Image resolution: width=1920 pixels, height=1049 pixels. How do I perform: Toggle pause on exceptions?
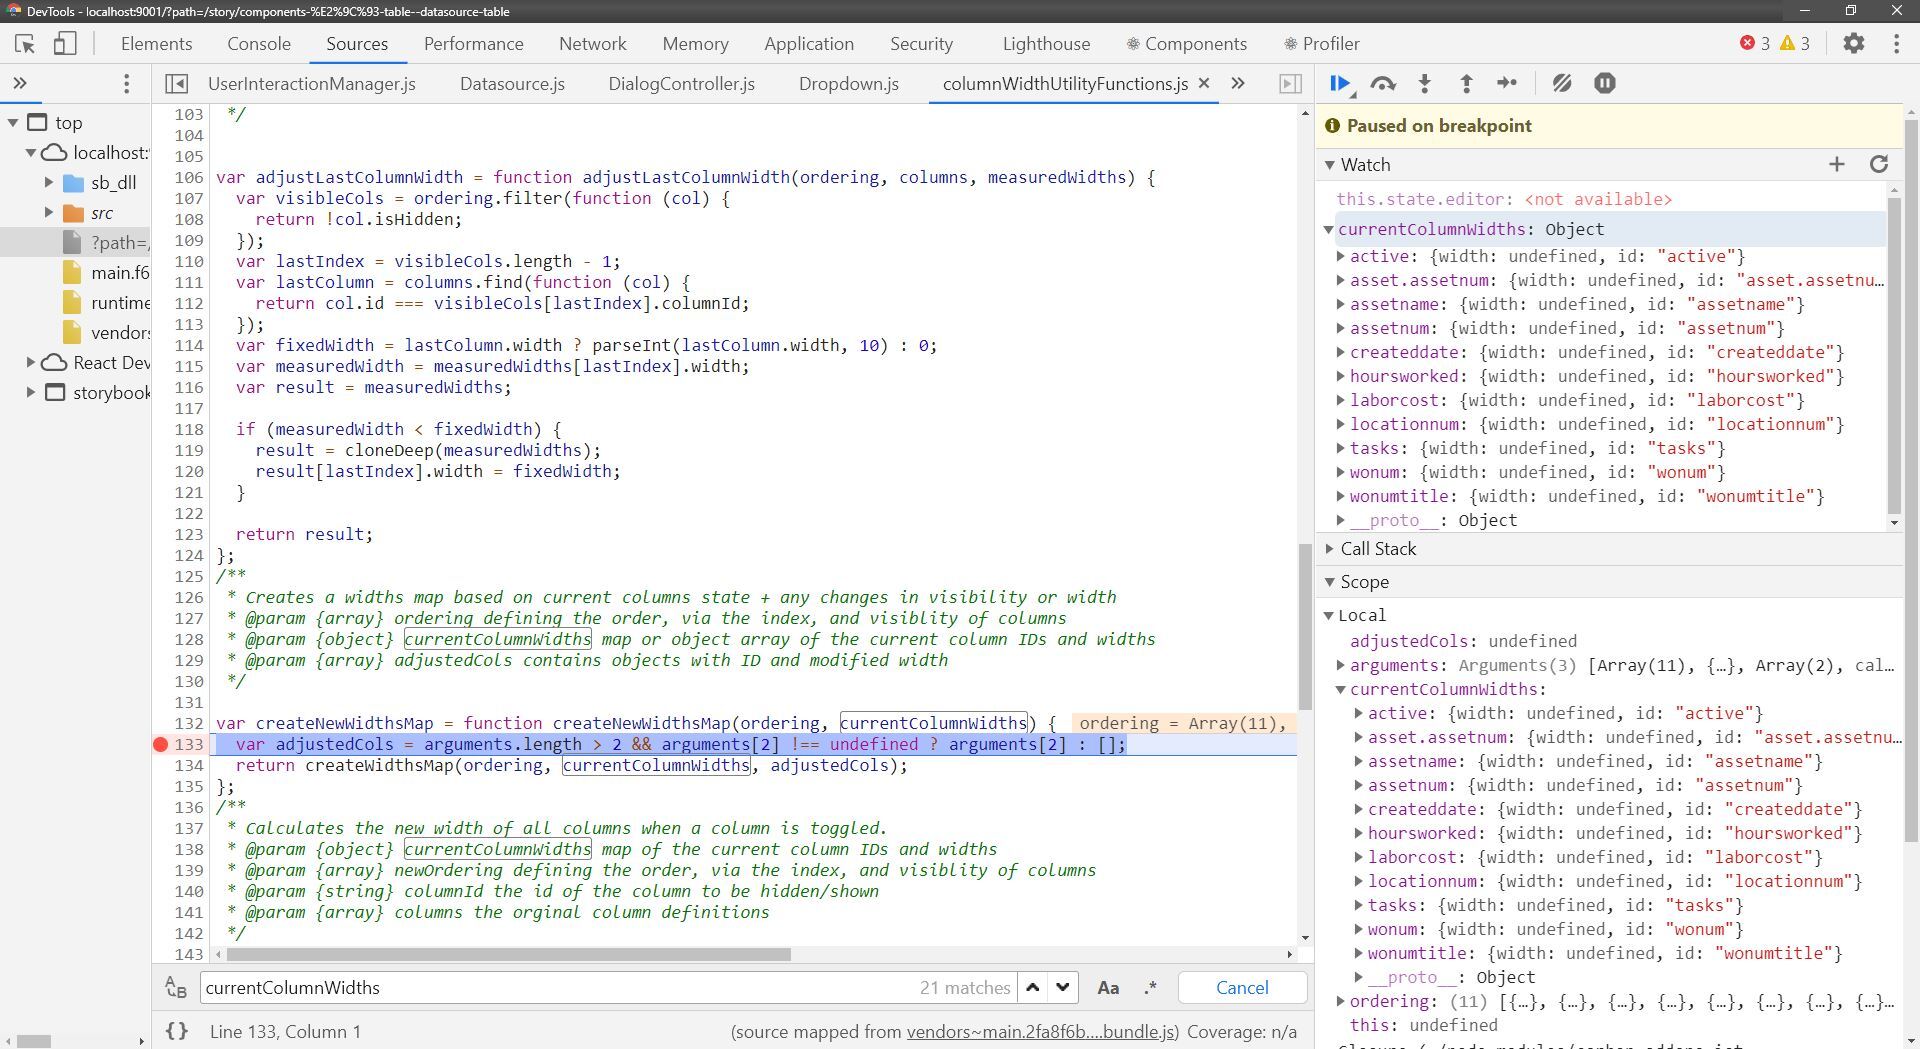[1604, 84]
